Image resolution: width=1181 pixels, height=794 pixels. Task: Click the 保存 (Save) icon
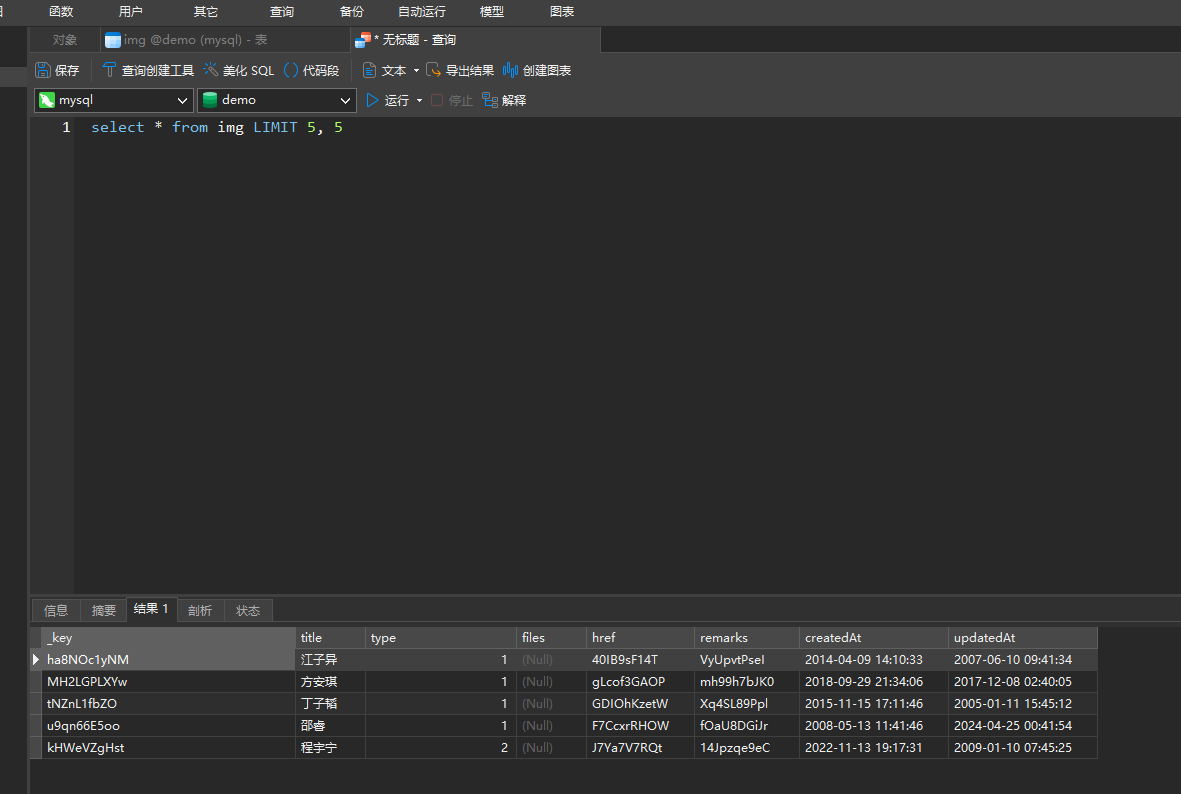[43, 71]
